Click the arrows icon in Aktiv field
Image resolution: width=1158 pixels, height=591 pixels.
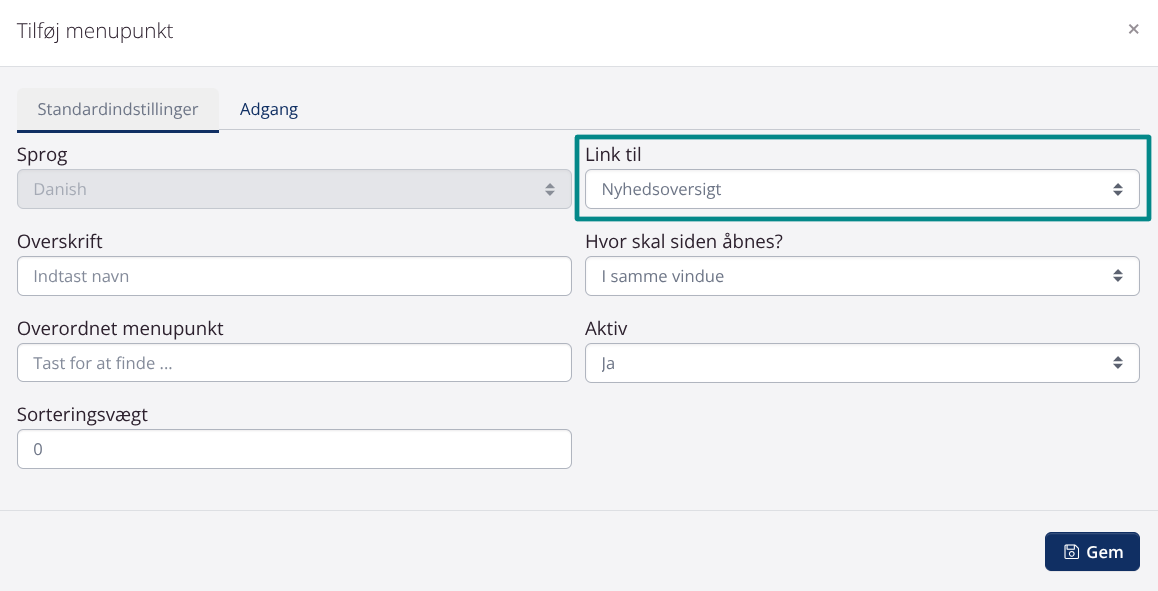pyautogui.click(x=1117, y=363)
